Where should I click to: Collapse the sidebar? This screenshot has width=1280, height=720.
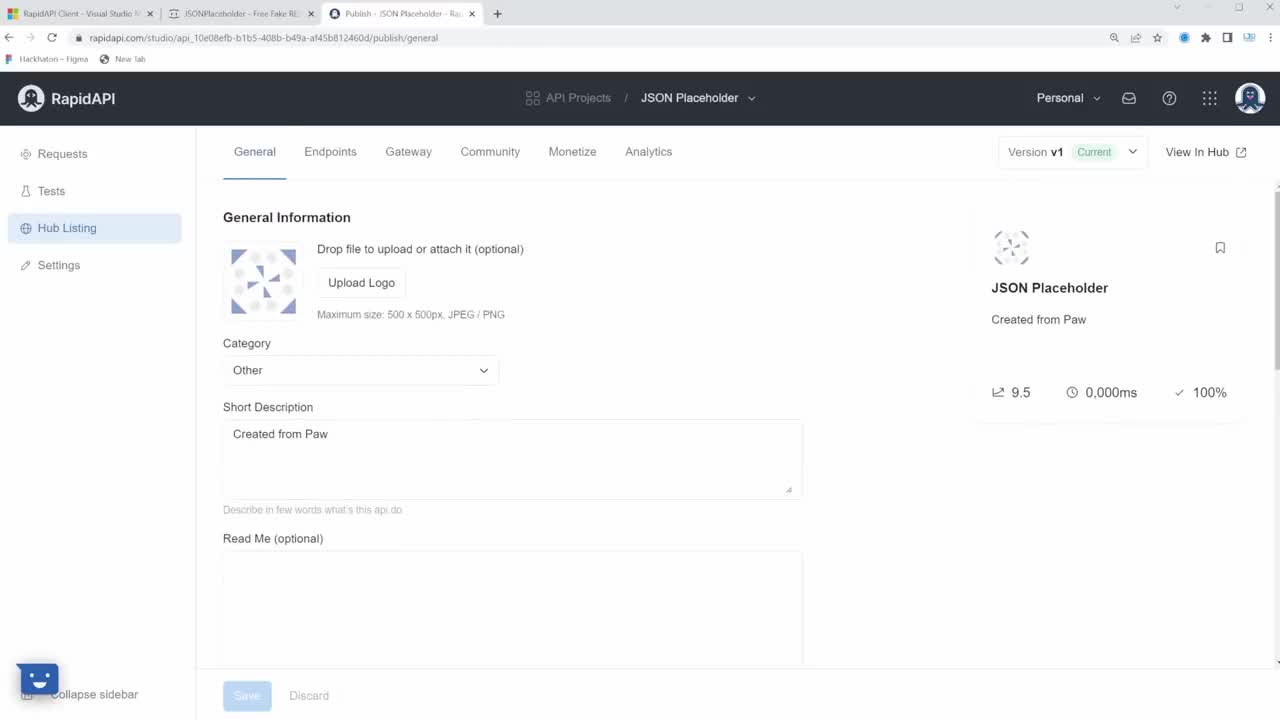pos(94,694)
